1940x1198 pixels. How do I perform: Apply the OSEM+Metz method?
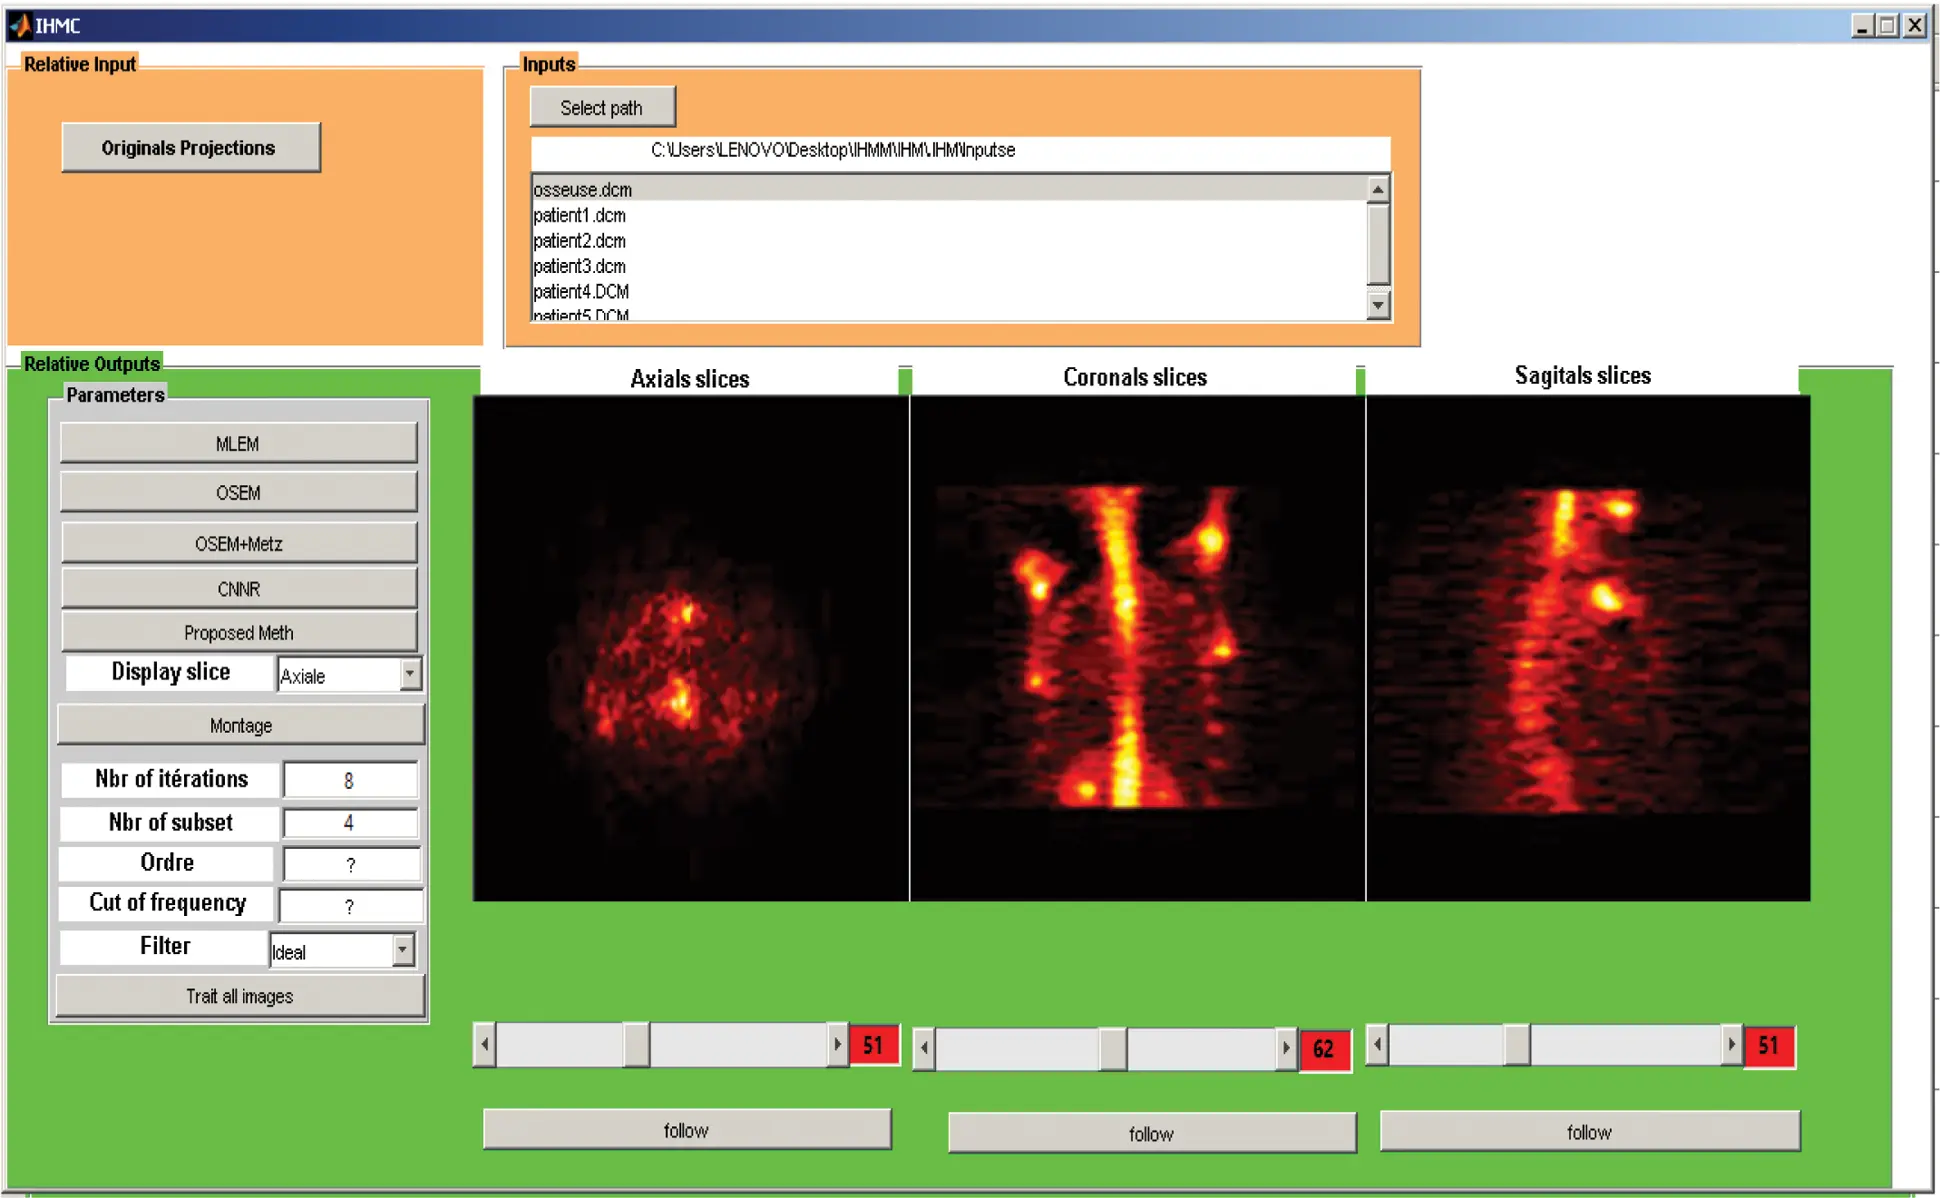coord(239,542)
